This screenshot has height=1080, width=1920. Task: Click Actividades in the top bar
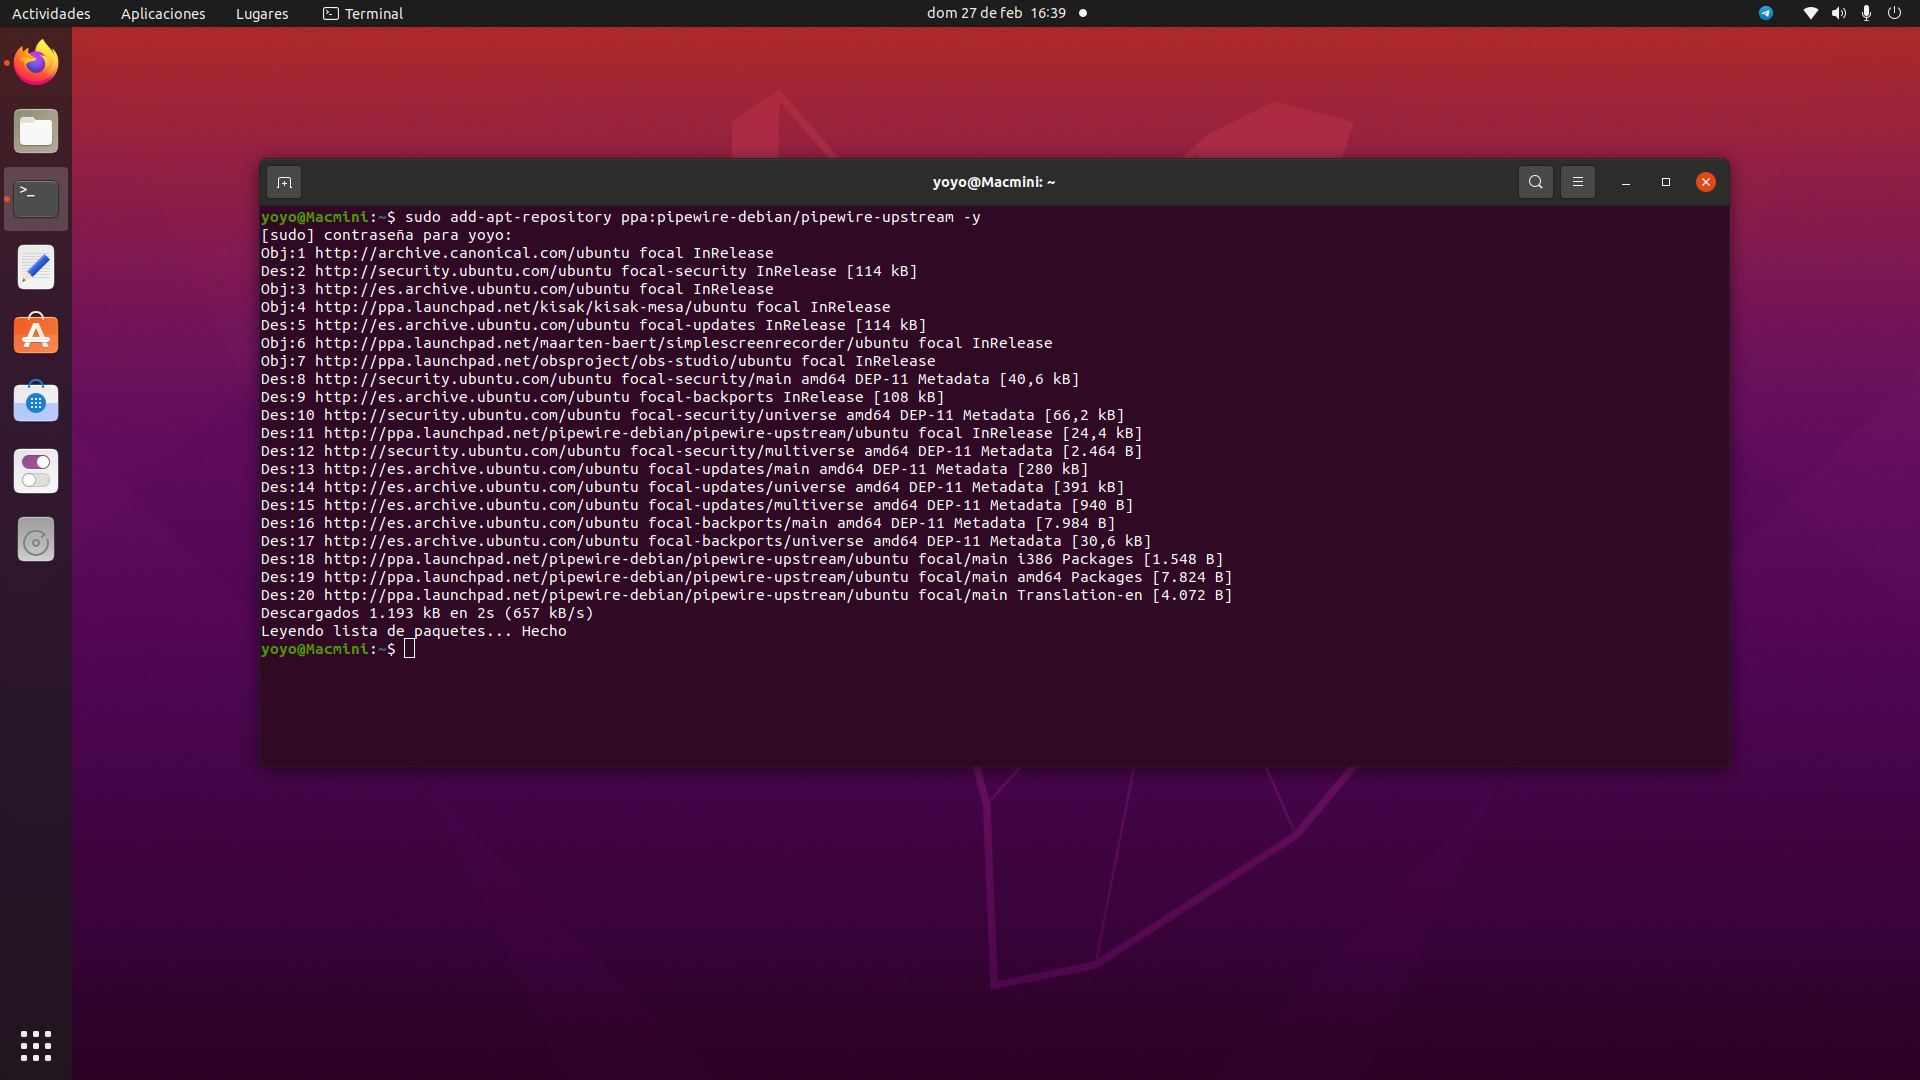[51, 13]
